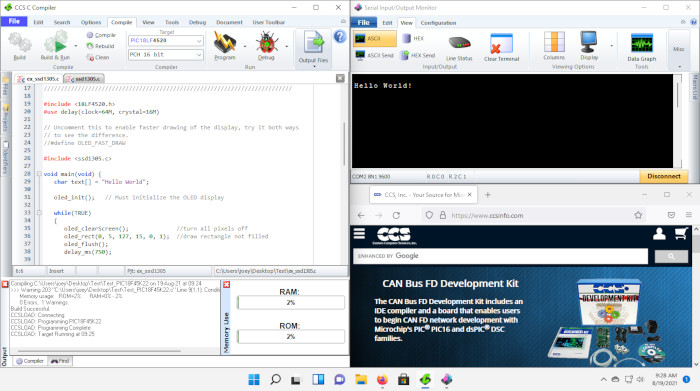Image resolution: width=700 pixels, height=391 pixels.
Task: Open the Columns viewing option
Action: click(x=554, y=46)
